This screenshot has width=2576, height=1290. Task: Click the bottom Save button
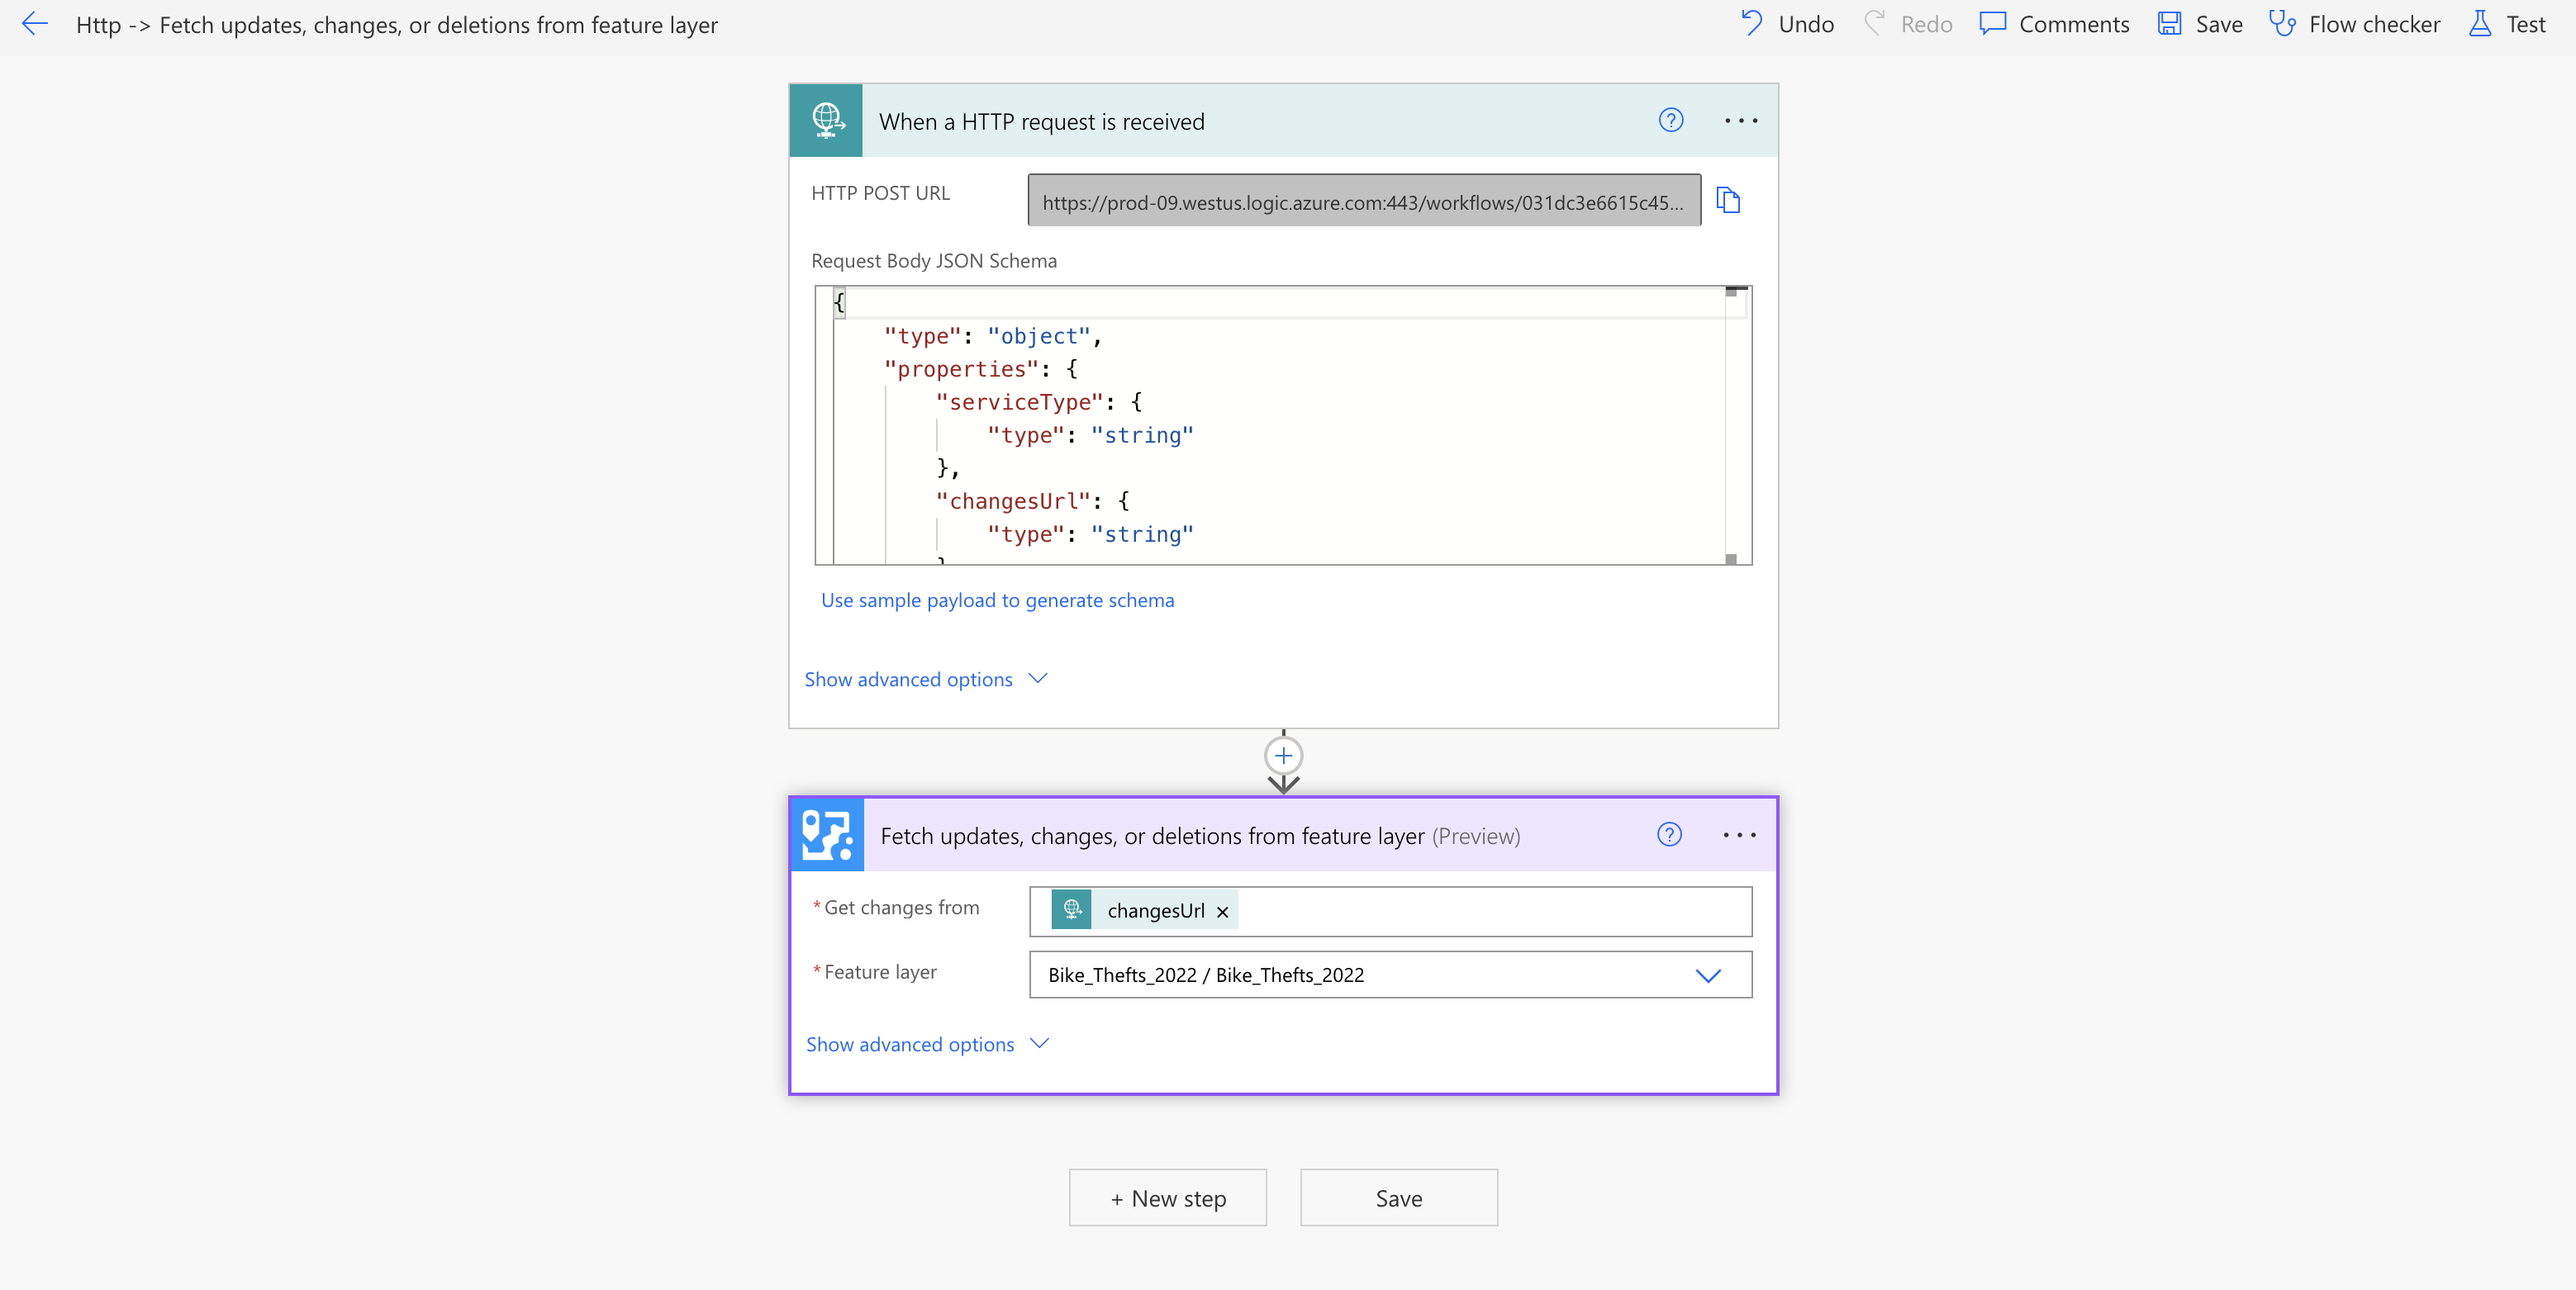(x=1398, y=1198)
